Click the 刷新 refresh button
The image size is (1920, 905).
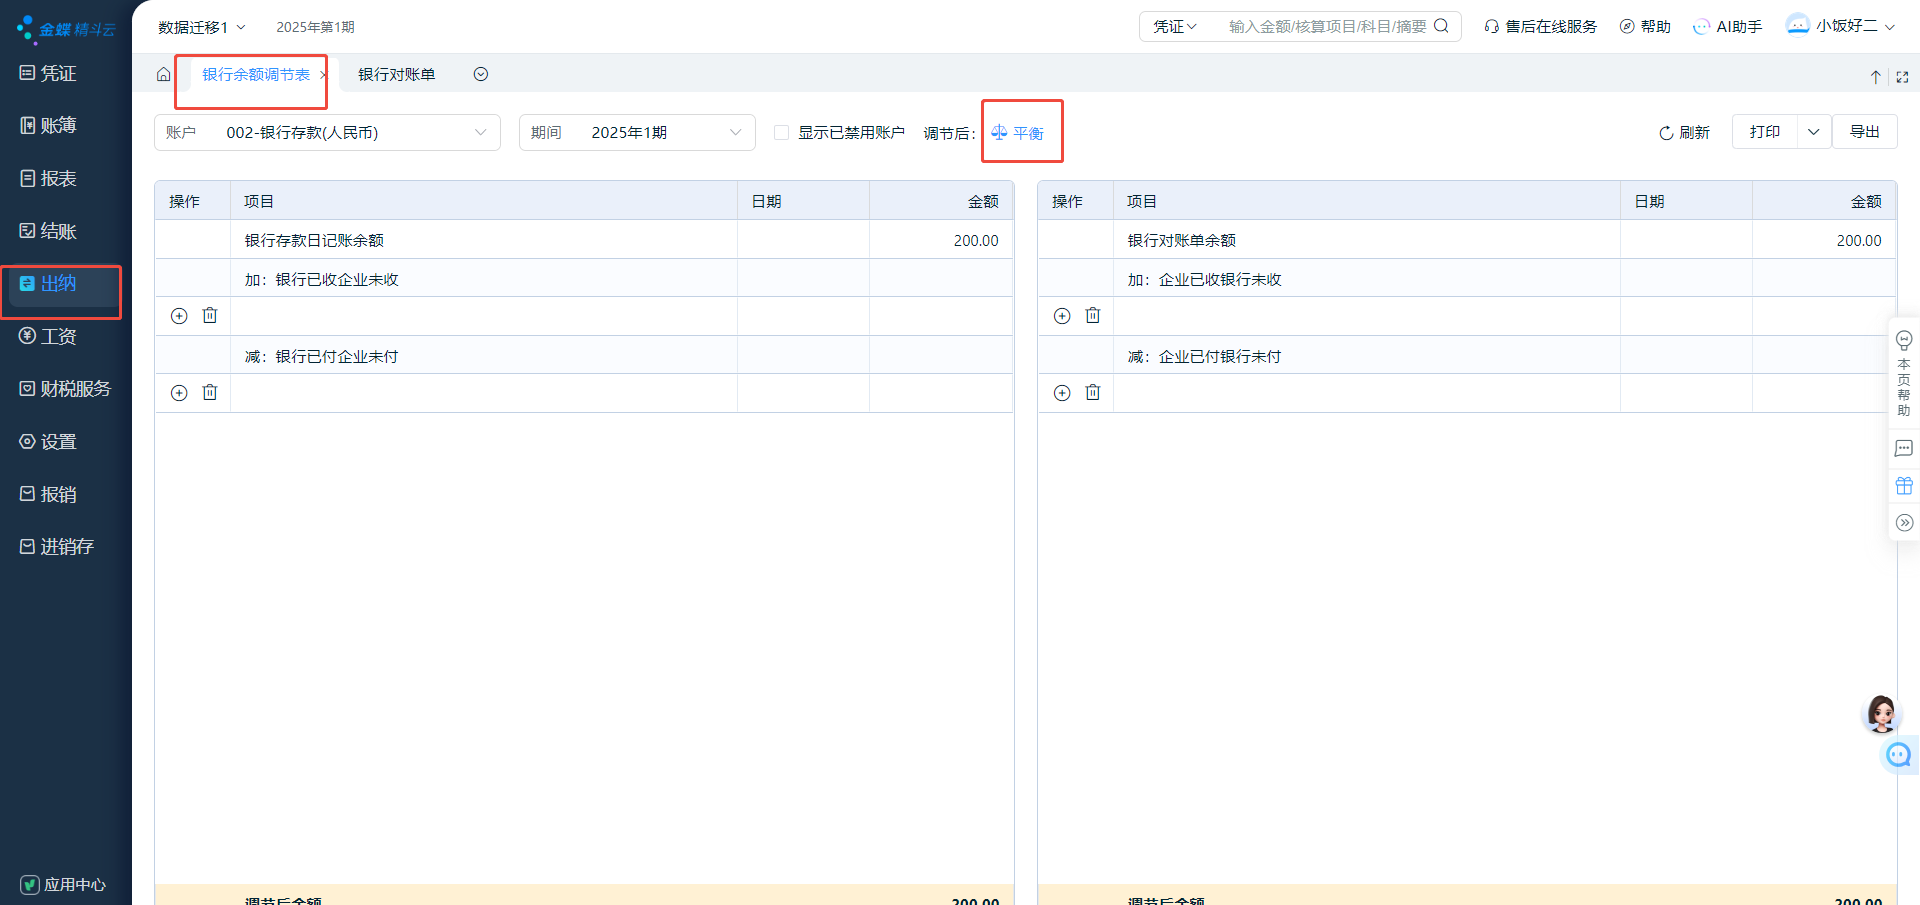tap(1684, 133)
